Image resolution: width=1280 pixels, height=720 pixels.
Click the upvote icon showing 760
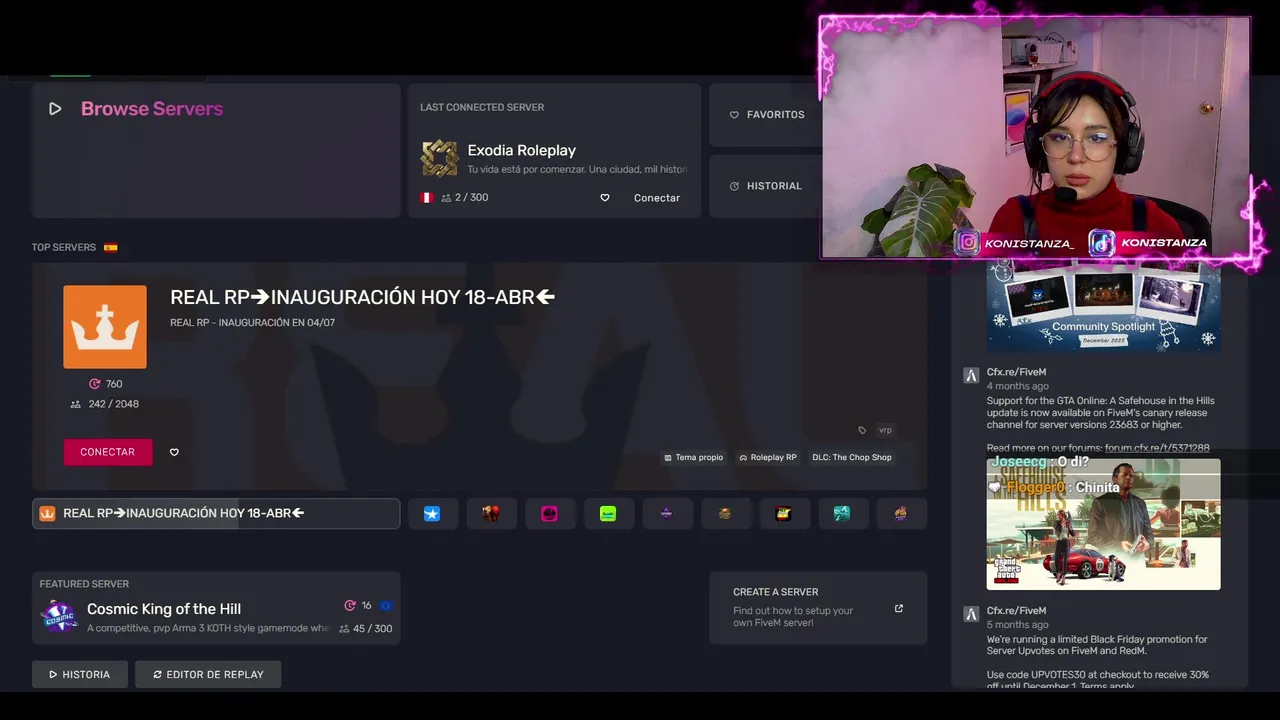click(95, 384)
